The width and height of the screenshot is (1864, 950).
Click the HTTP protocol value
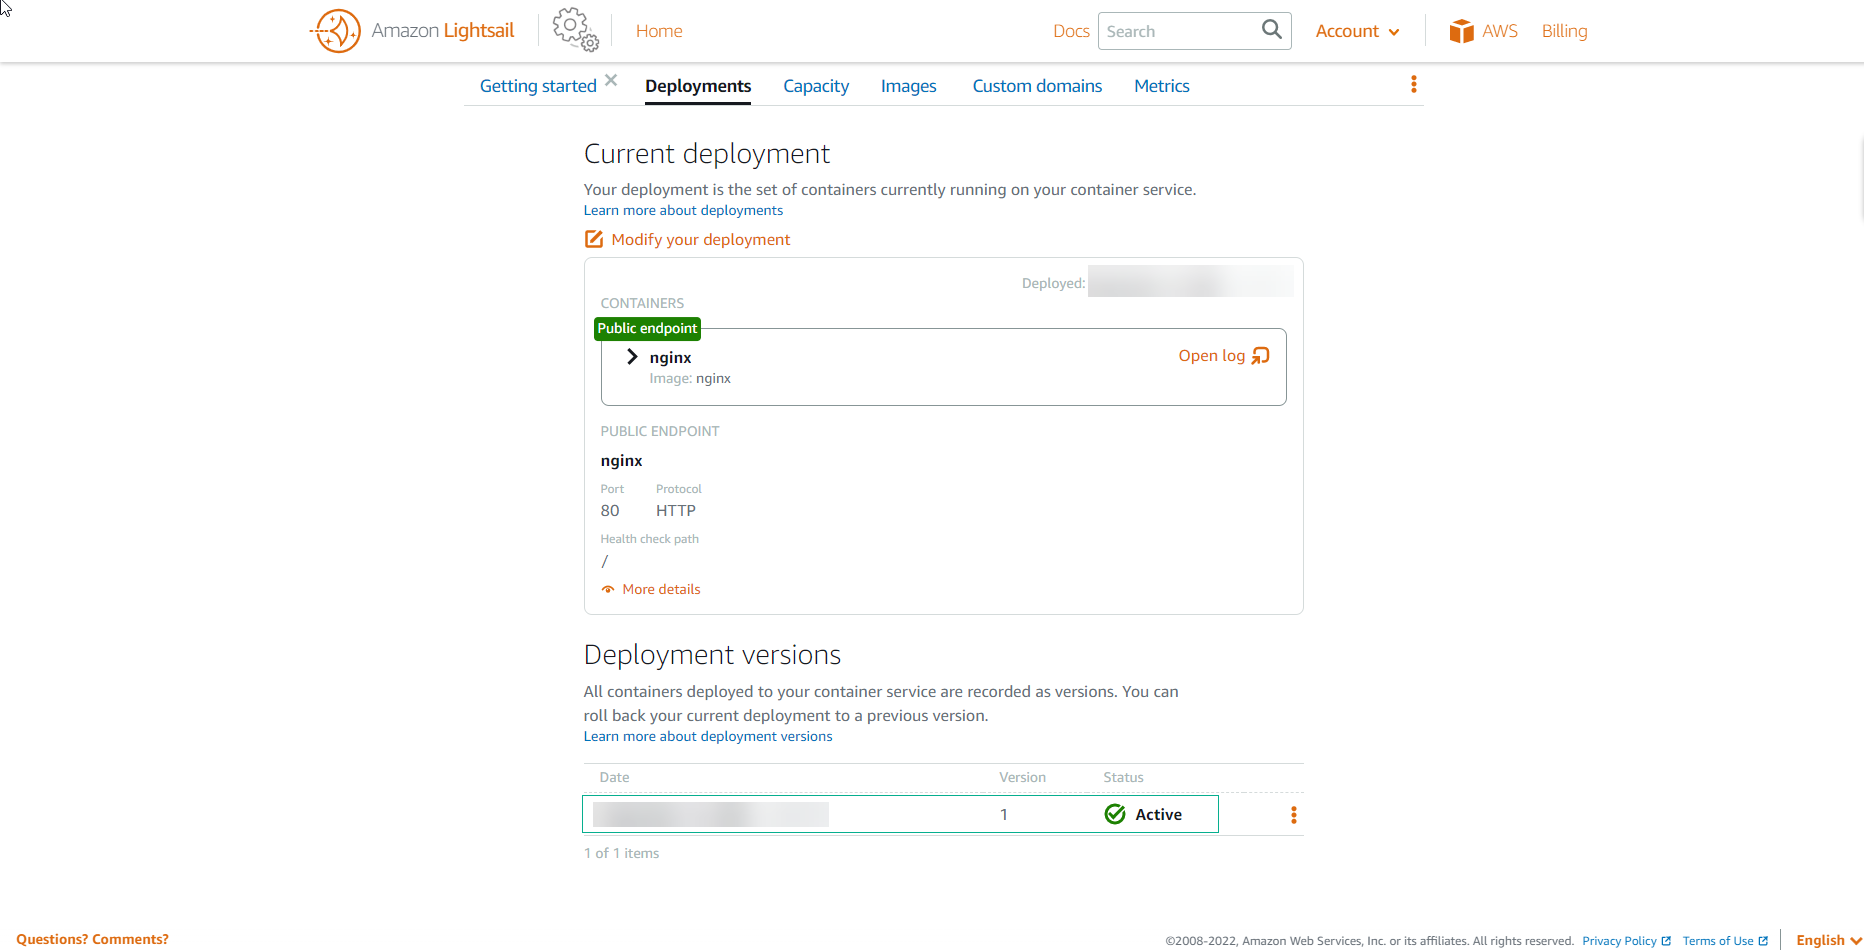676,511
